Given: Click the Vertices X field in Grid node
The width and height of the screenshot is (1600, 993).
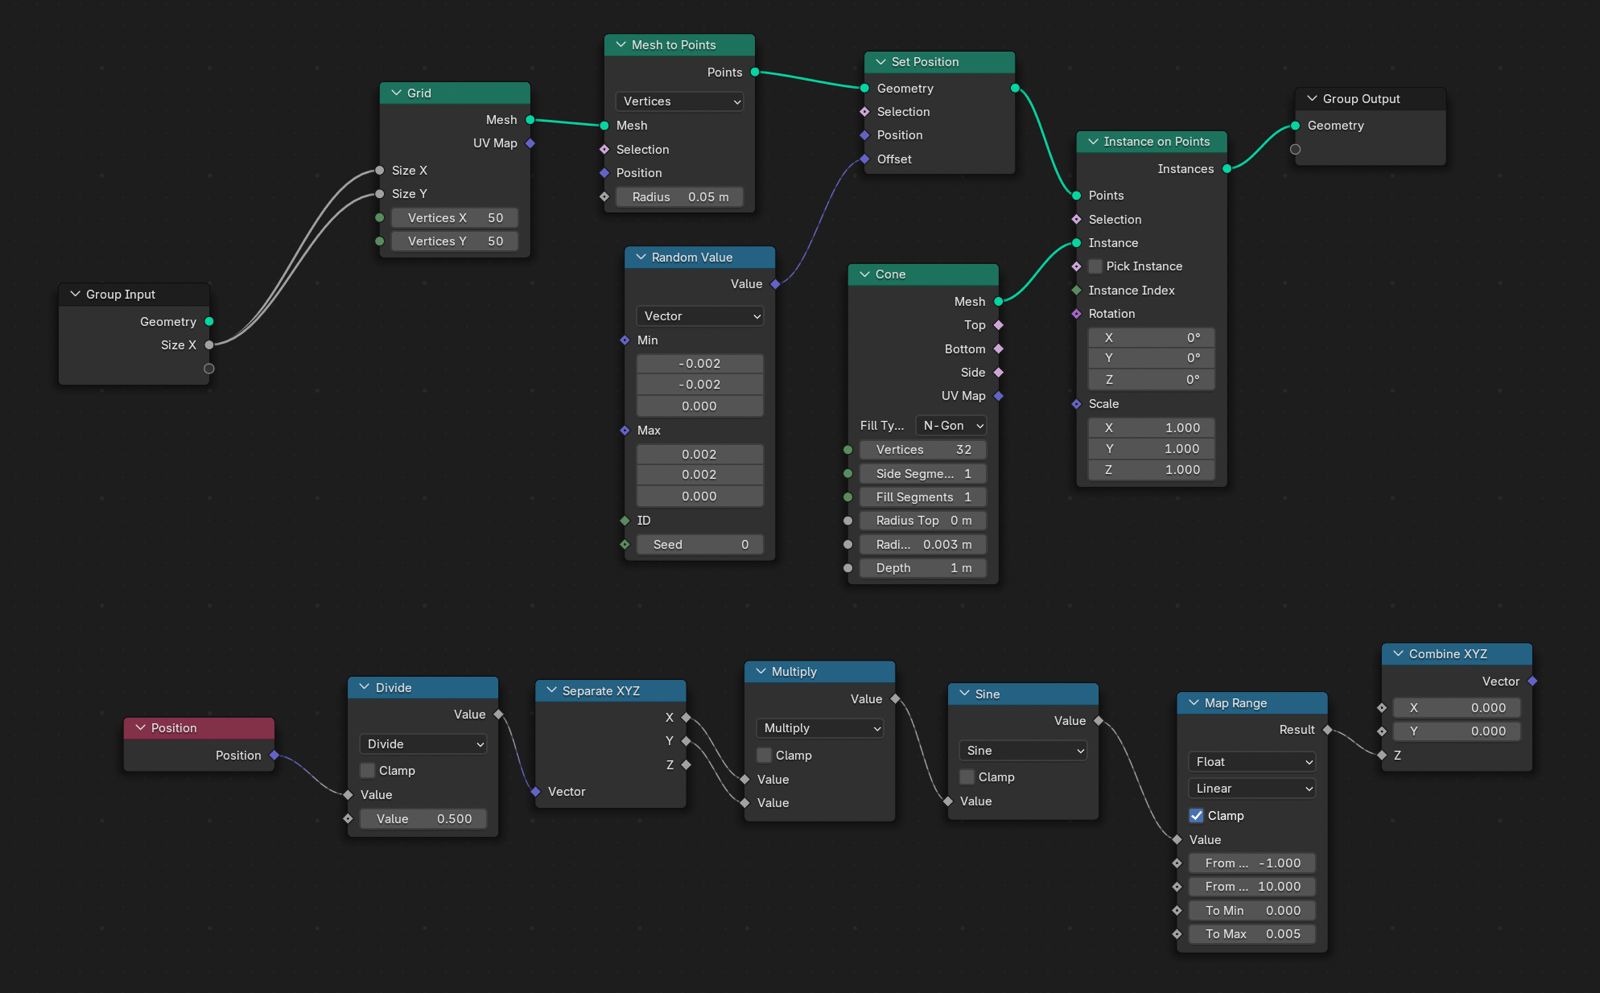Looking at the screenshot, I should 454,217.
